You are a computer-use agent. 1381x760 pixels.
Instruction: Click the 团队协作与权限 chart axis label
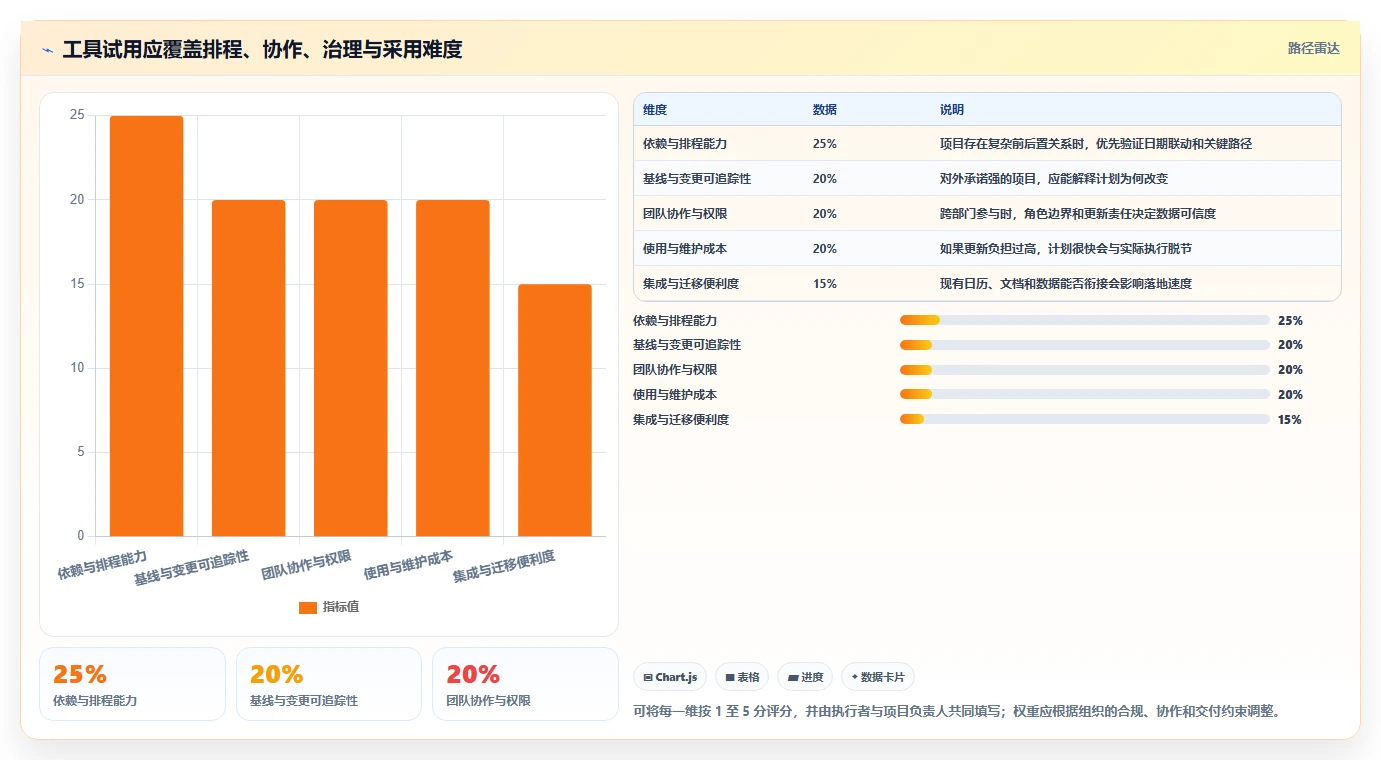307,565
